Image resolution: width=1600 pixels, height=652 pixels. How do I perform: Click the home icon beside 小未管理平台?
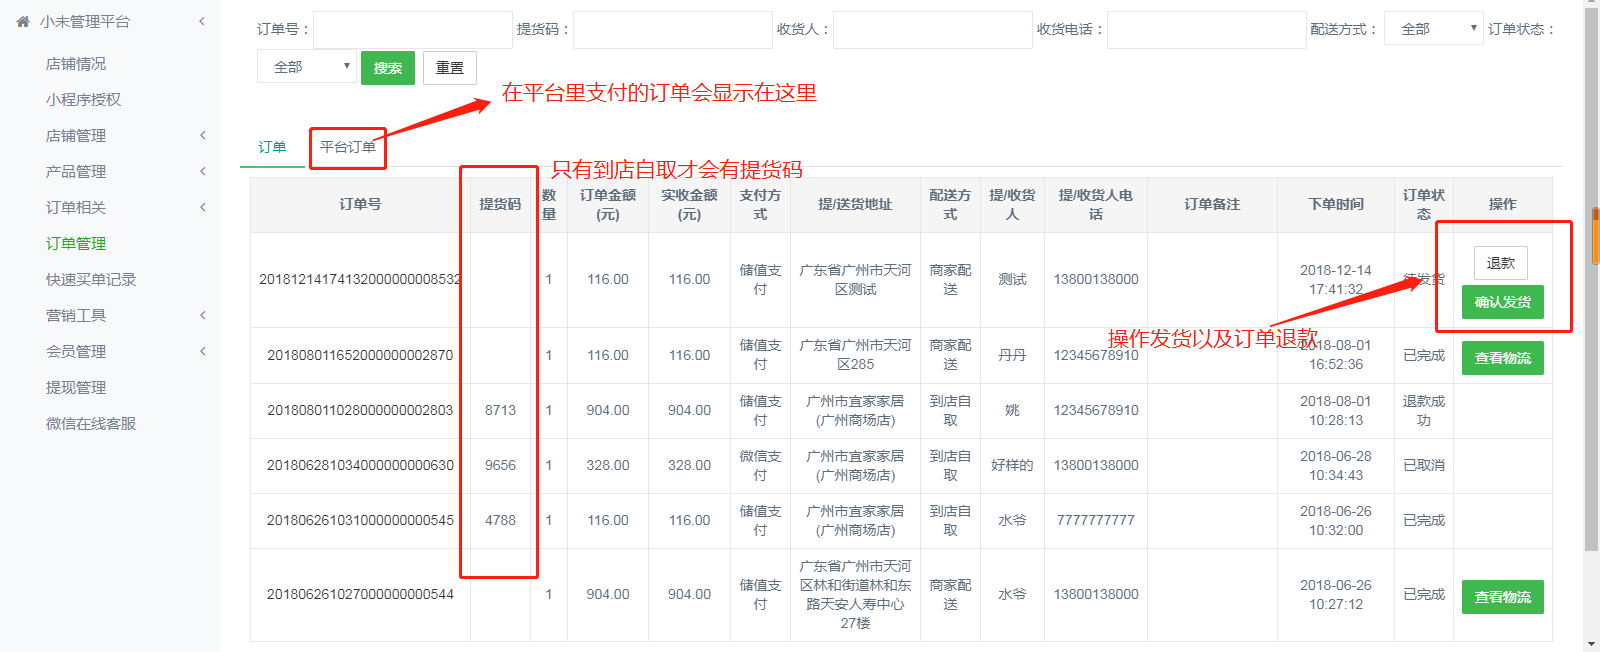[23, 21]
